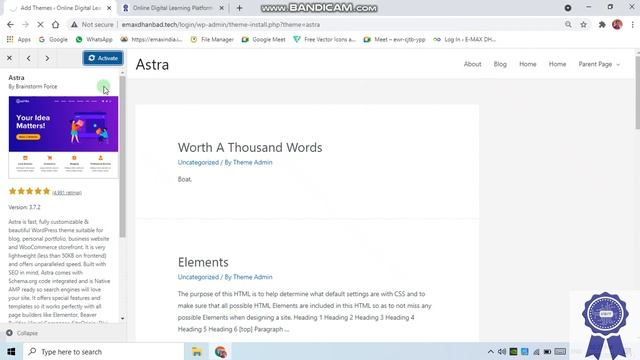Open the Chrome profile avatar
Viewport: 640px width, 360px height.
coord(617,24)
